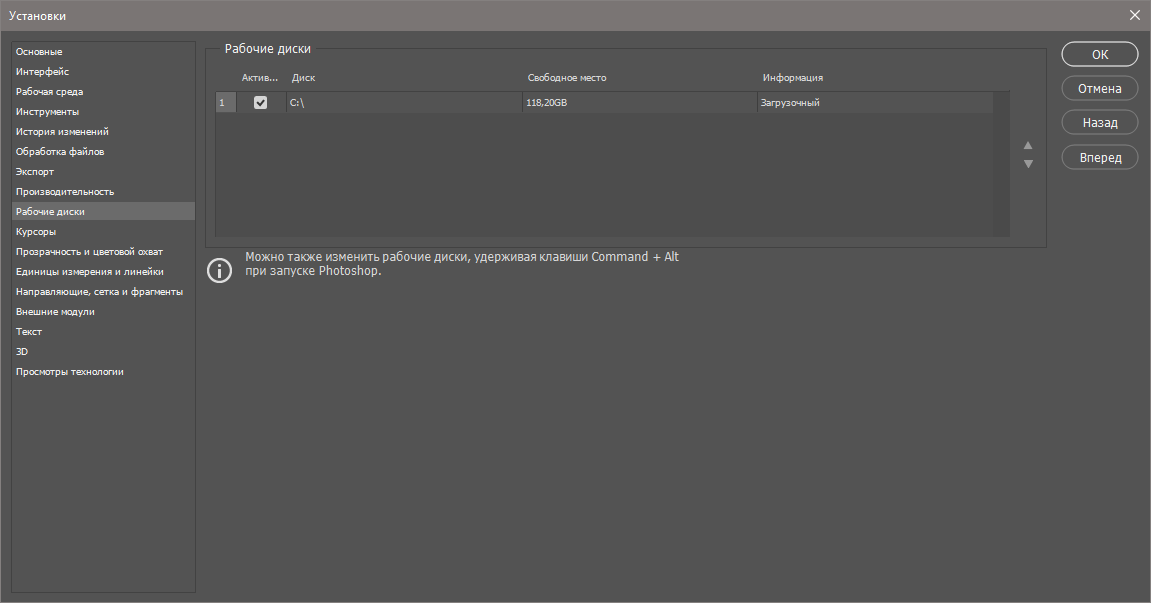Click the Свободное место column header
Image resolution: width=1151 pixels, height=603 pixels.
pyautogui.click(x=567, y=78)
